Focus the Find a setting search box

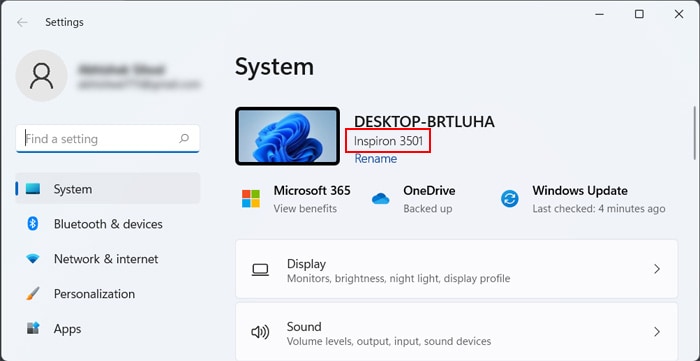tap(108, 139)
